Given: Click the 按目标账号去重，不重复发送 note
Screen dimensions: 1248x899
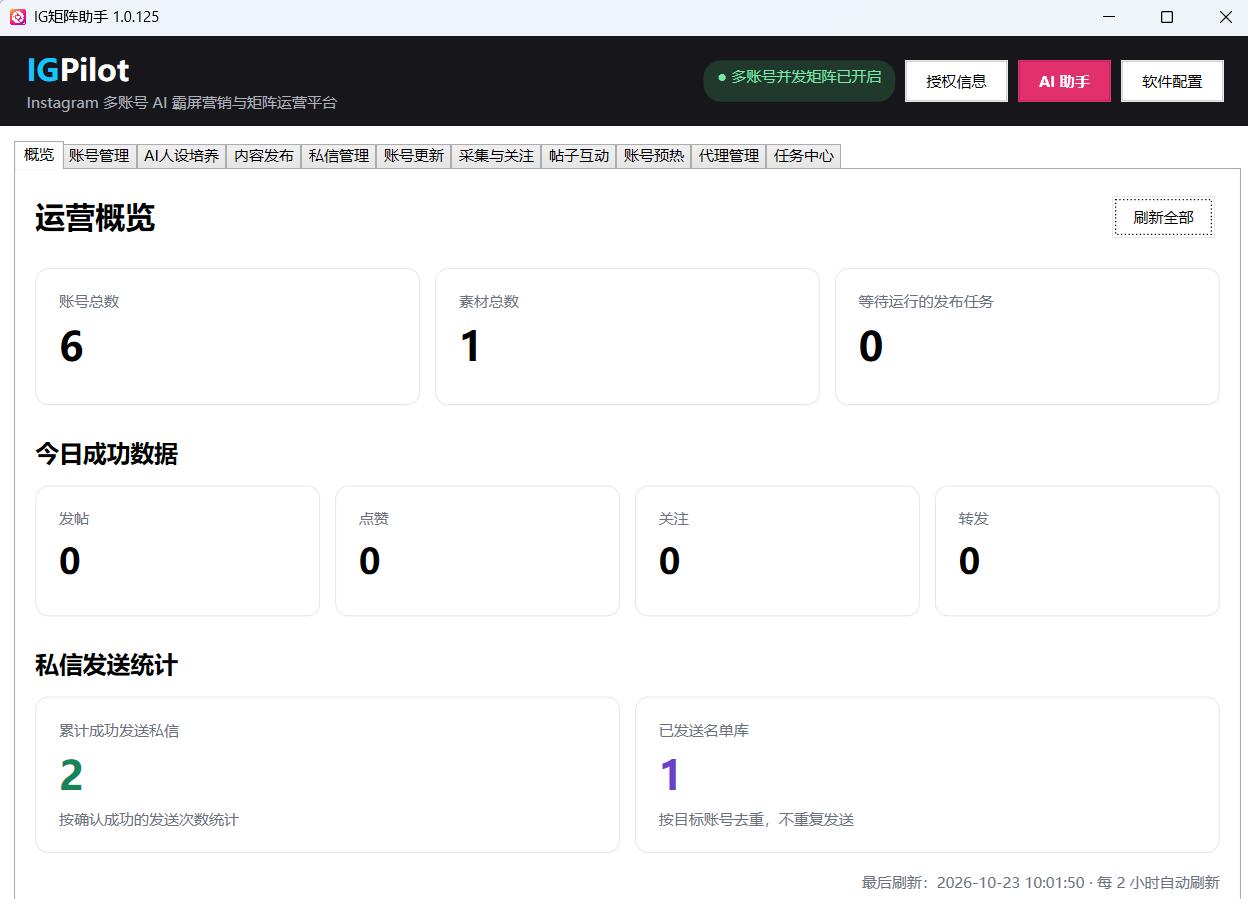Looking at the screenshot, I should [x=756, y=820].
